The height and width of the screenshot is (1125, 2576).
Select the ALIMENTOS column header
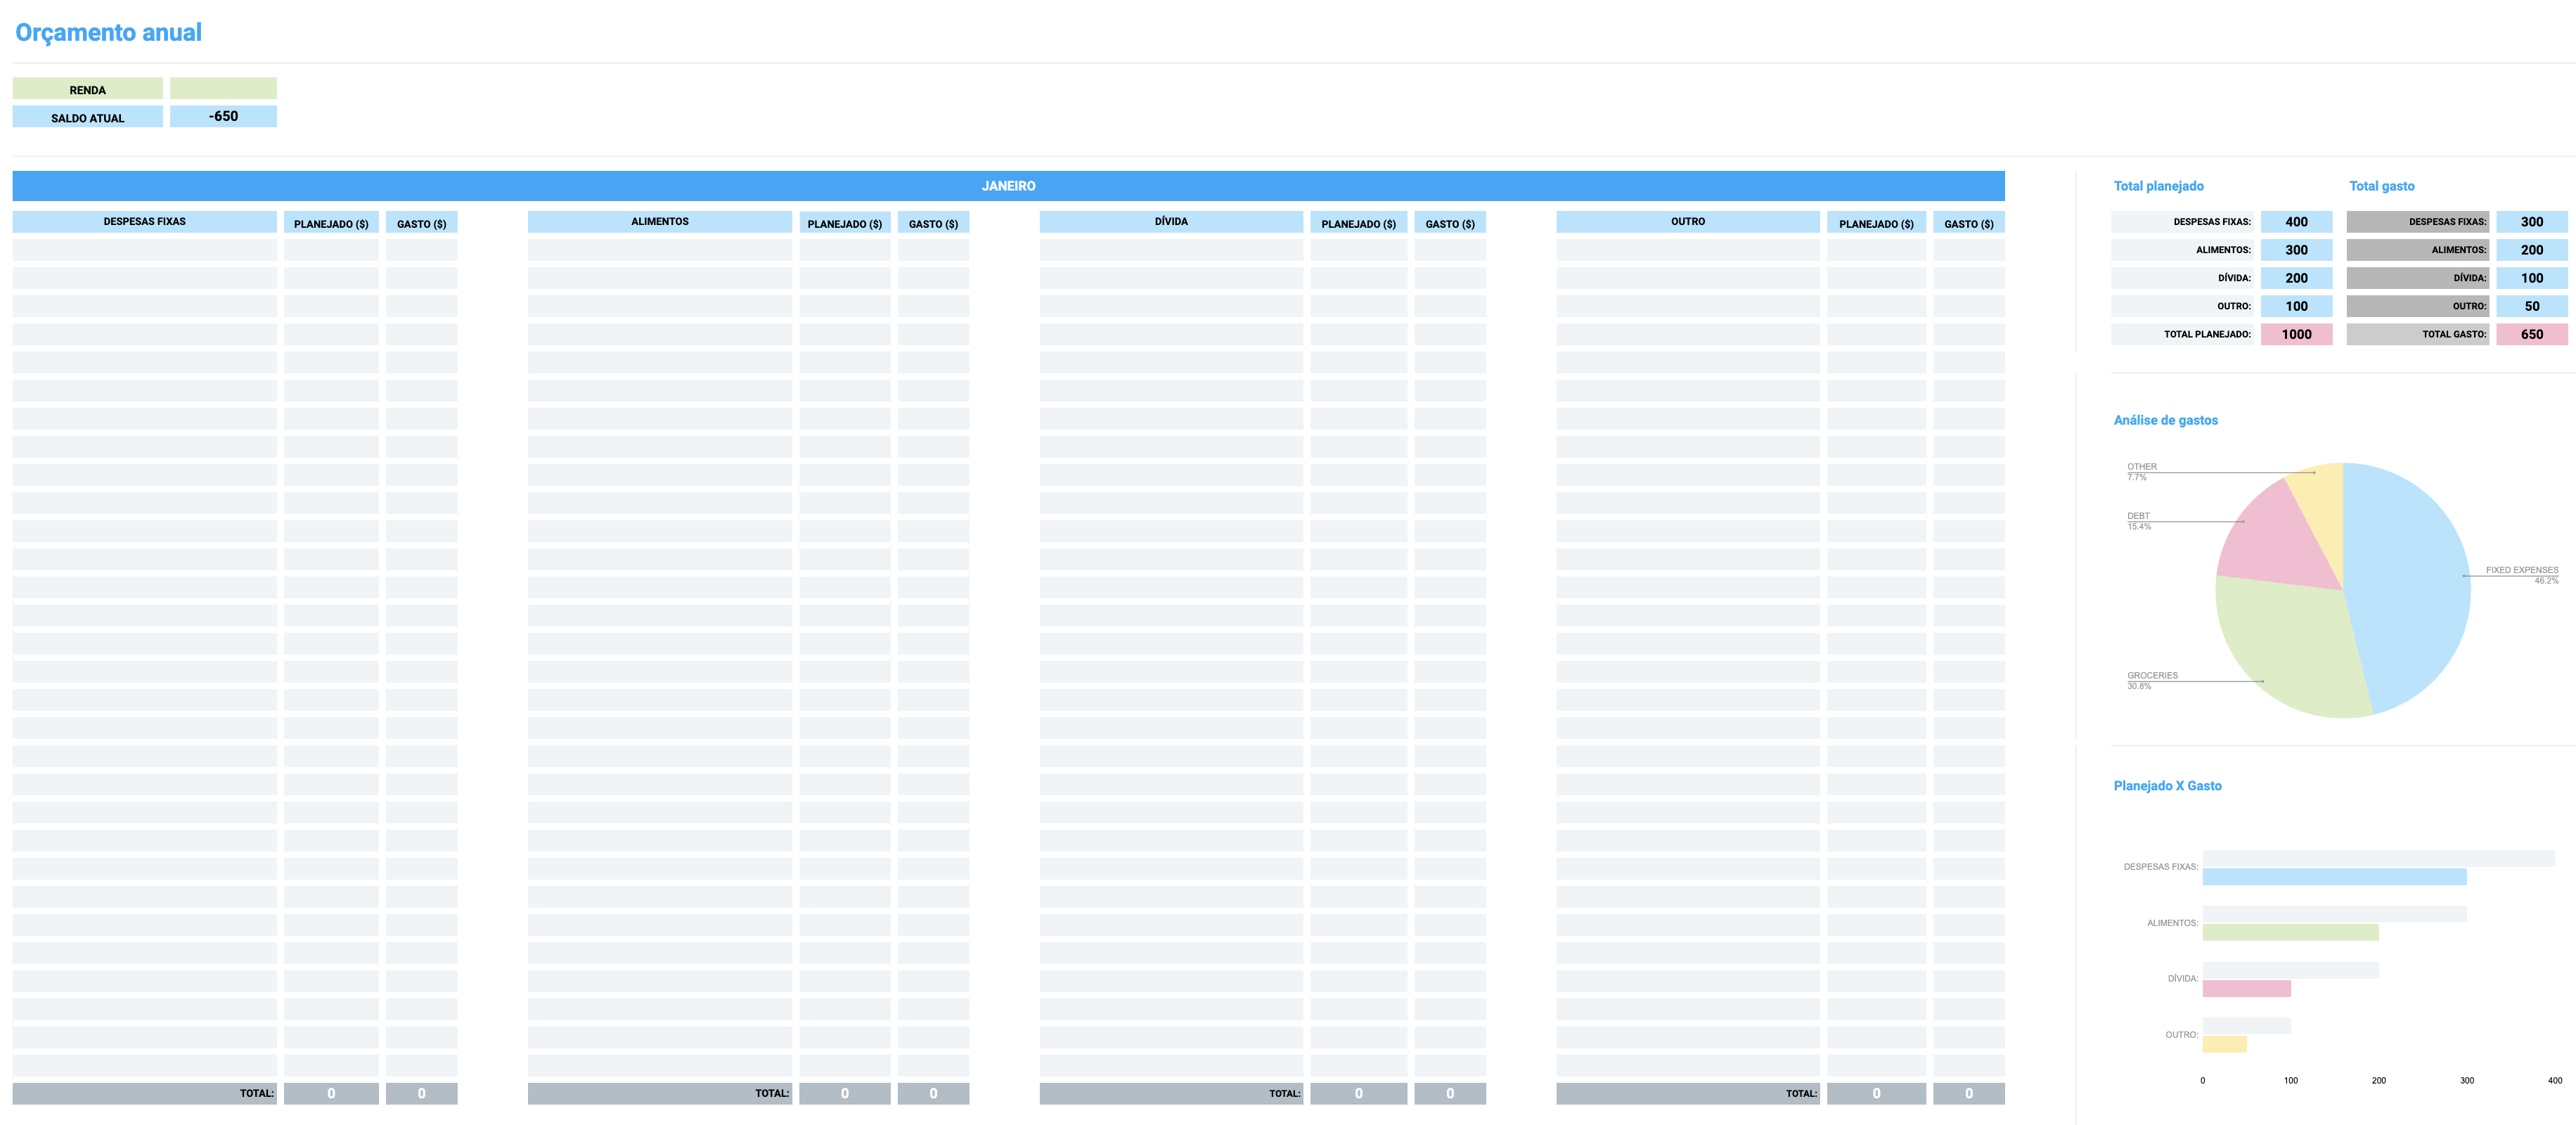click(x=660, y=222)
